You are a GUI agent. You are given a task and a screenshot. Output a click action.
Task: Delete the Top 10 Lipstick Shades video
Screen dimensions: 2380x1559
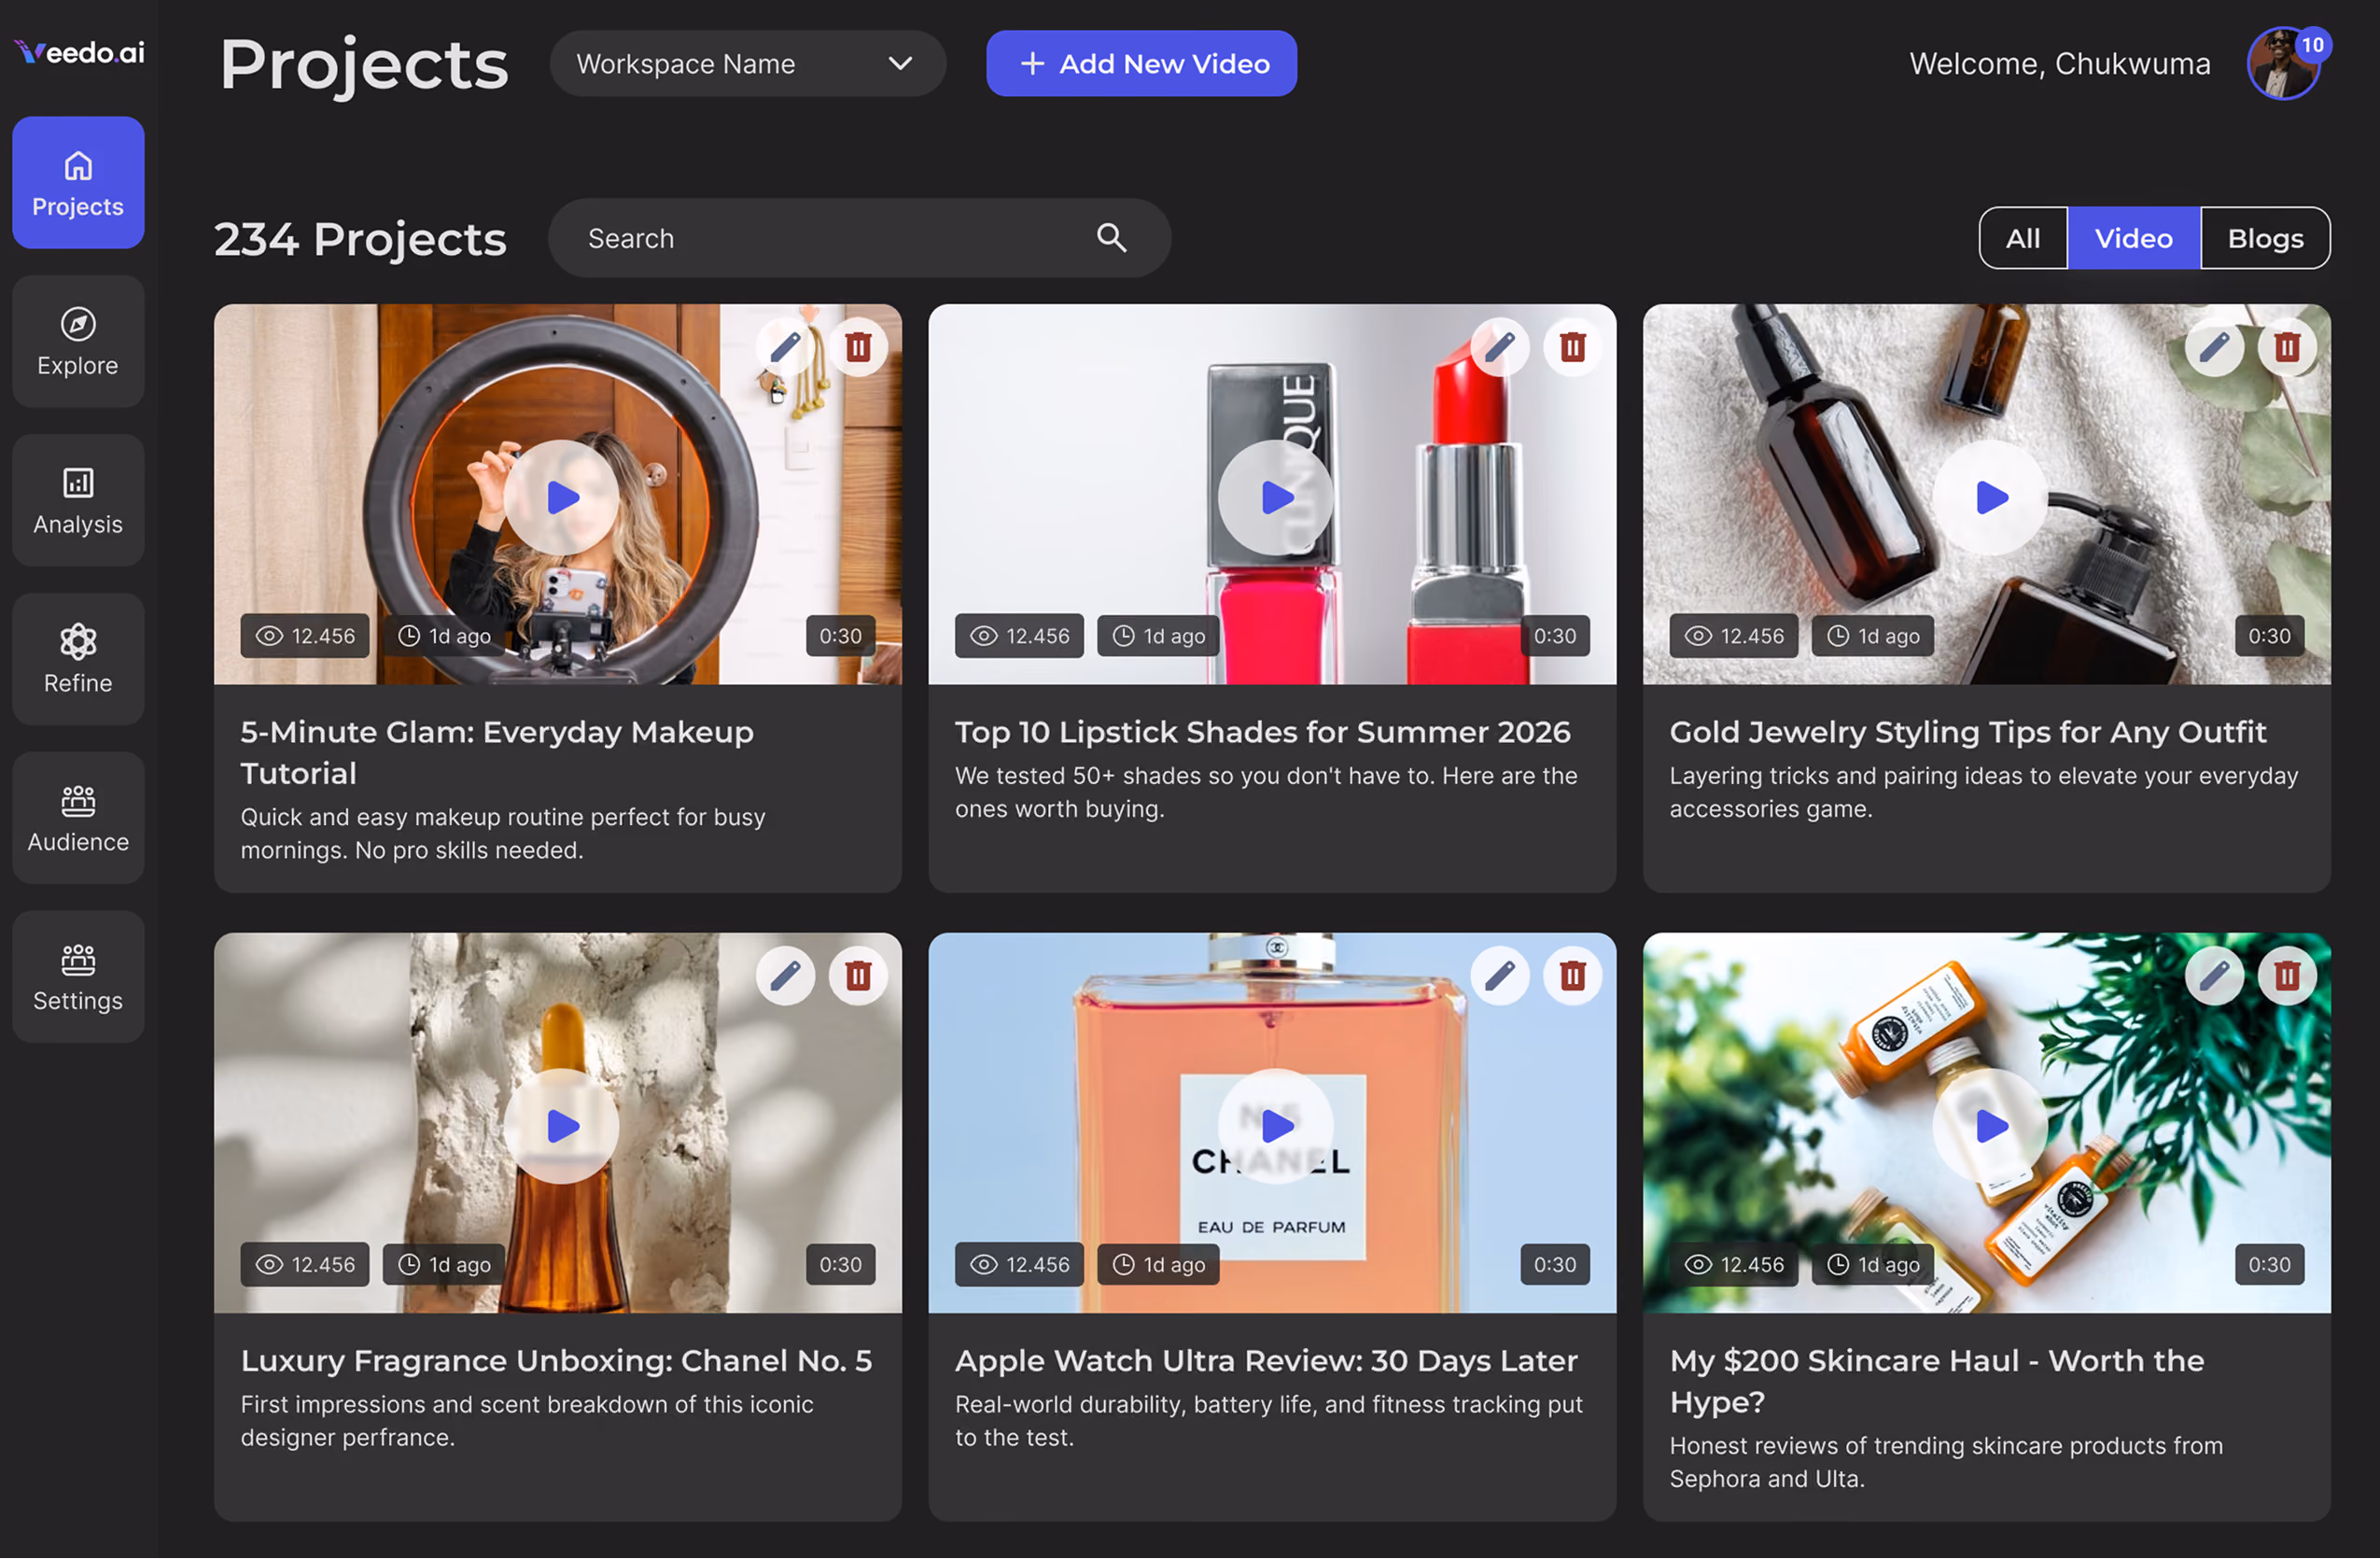[1573, 347]
